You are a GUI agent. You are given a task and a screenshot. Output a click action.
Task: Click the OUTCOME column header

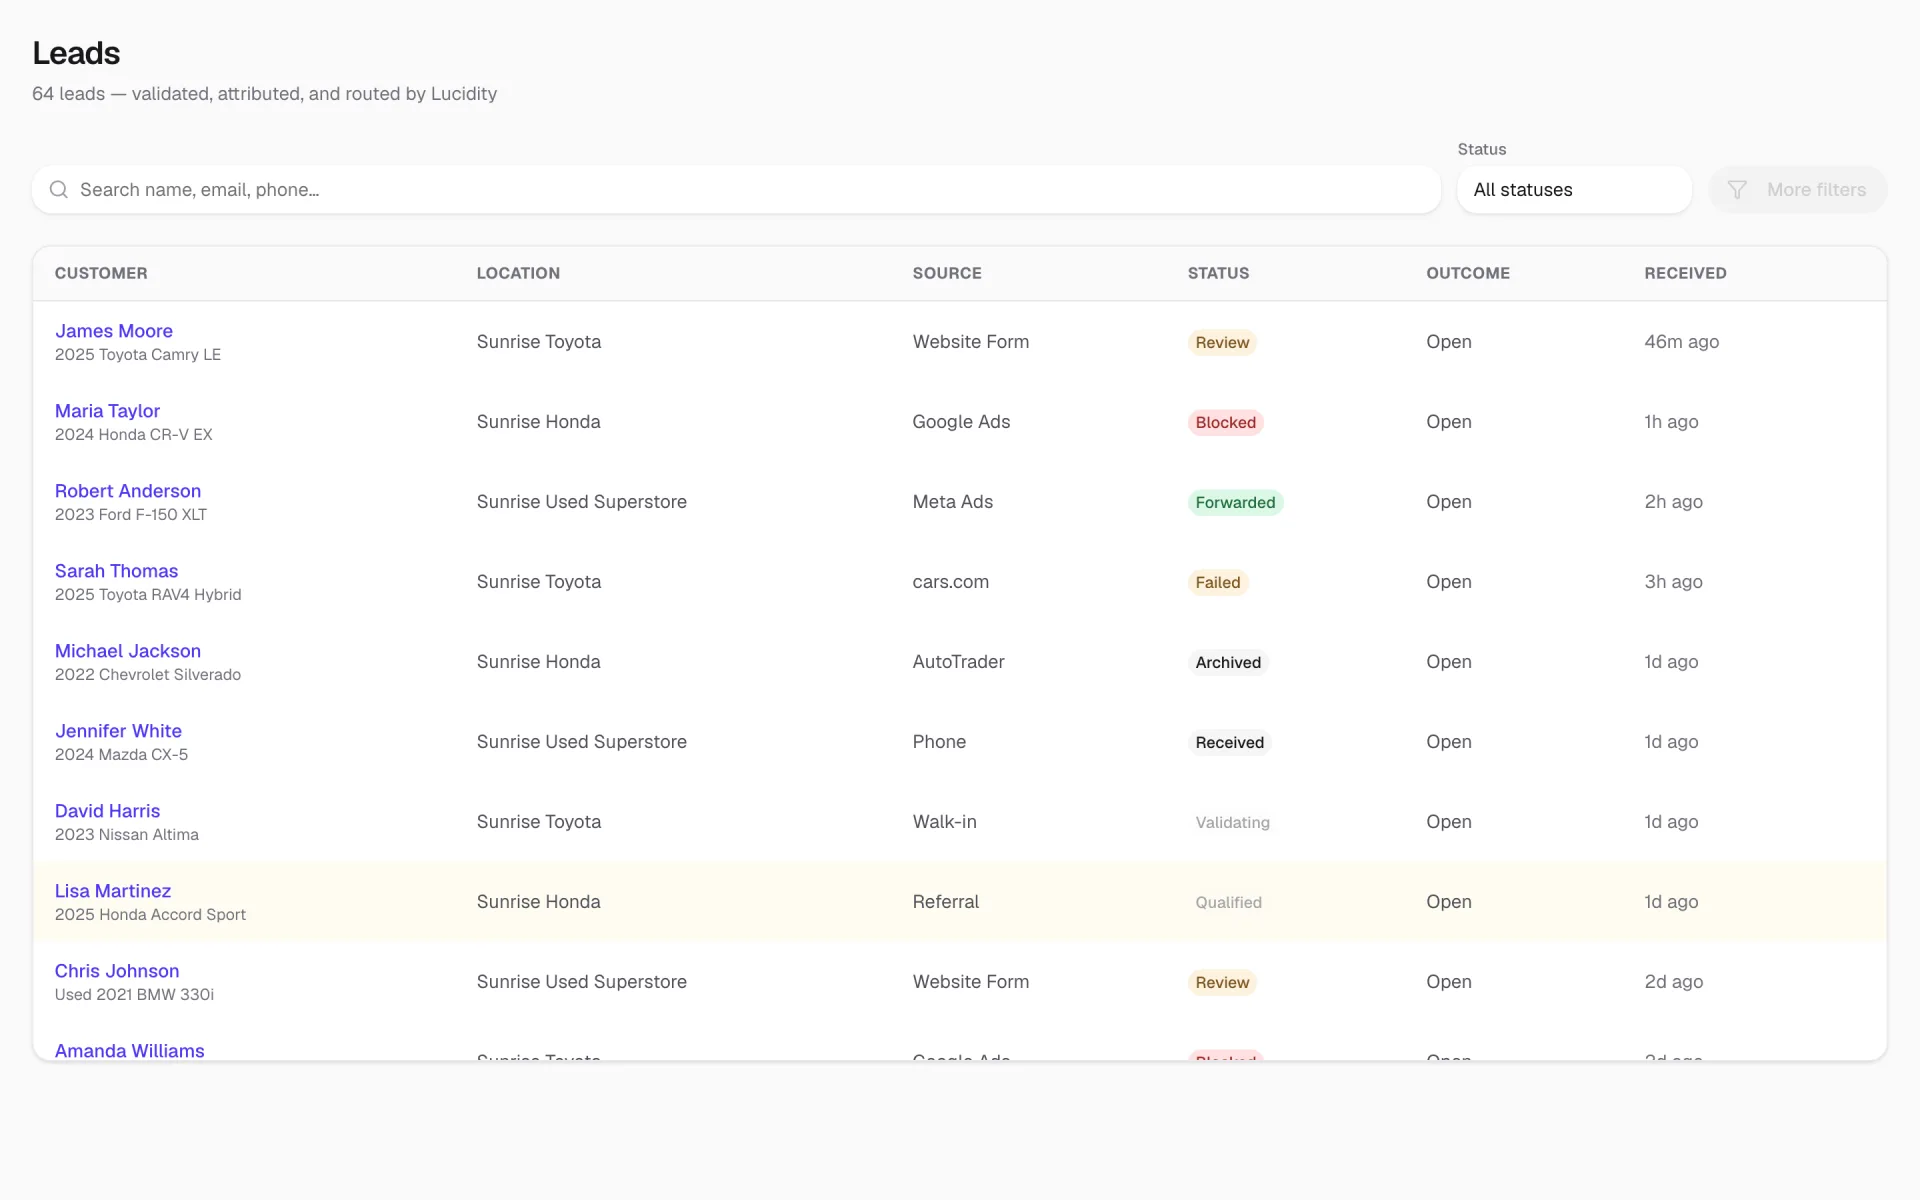point(1468,273)
